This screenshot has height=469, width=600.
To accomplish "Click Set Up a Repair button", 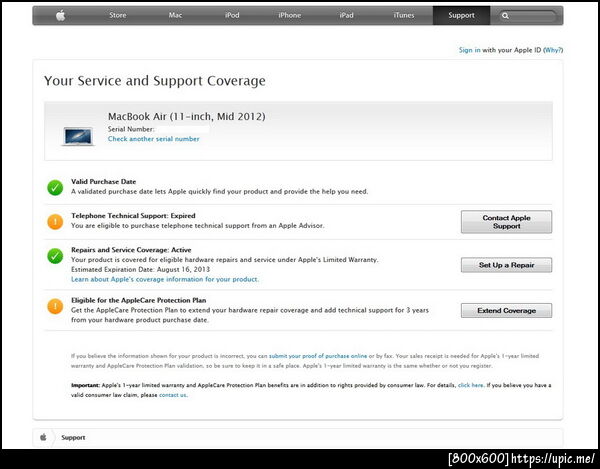I will (506, 265).
